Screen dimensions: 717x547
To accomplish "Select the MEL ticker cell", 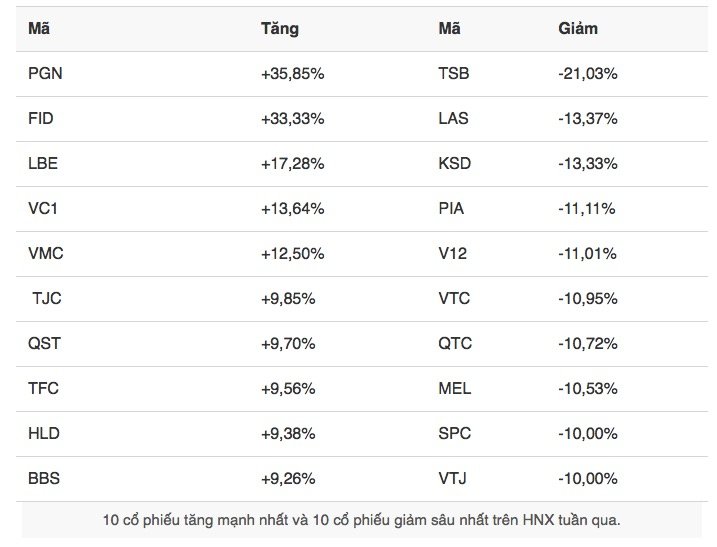I will tap(454, 389).
